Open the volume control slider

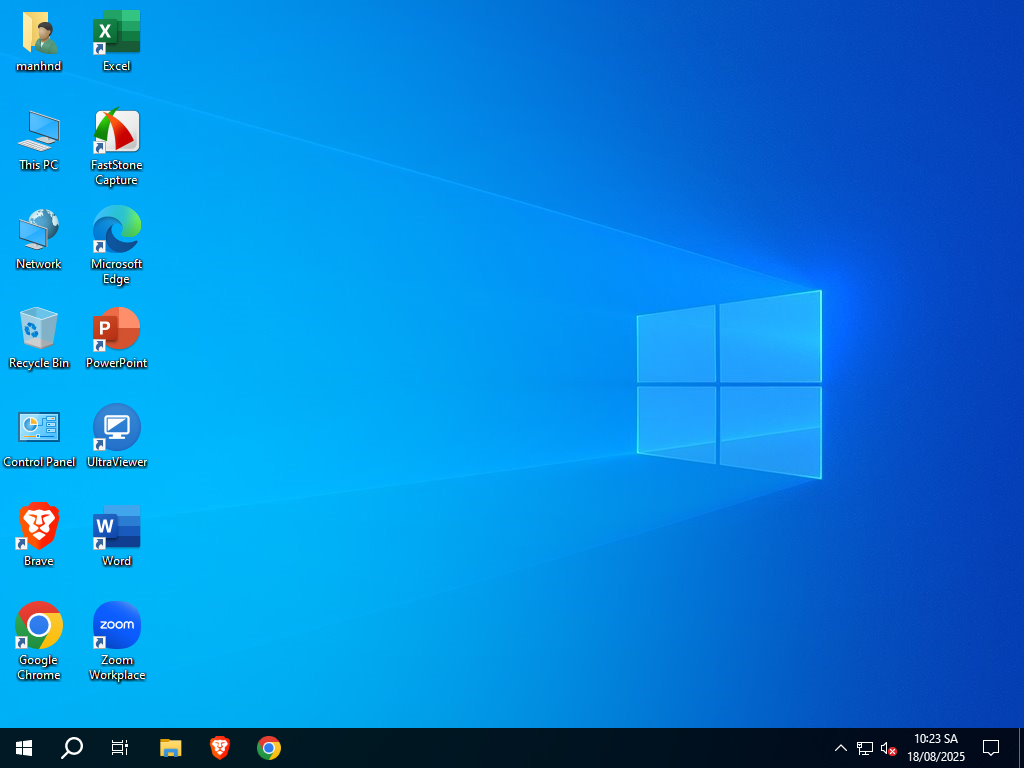(888, 747)
